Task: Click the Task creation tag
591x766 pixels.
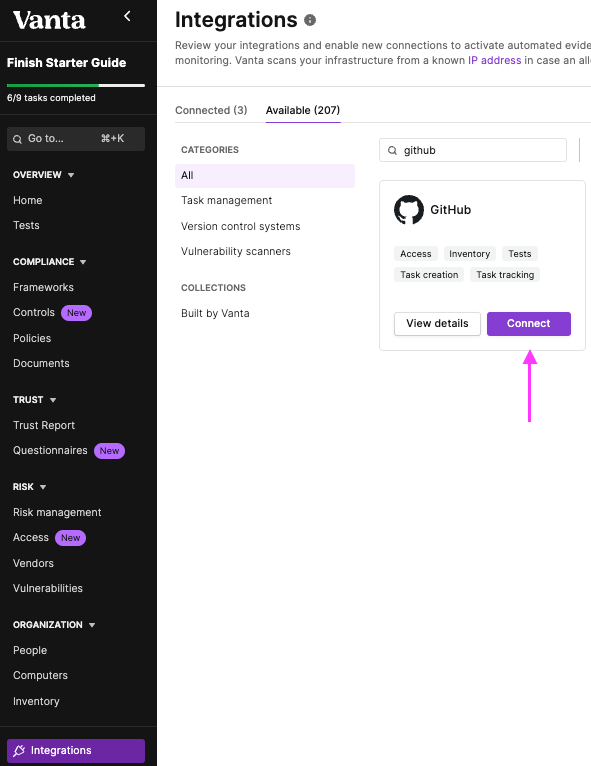Action: [429, 275]
